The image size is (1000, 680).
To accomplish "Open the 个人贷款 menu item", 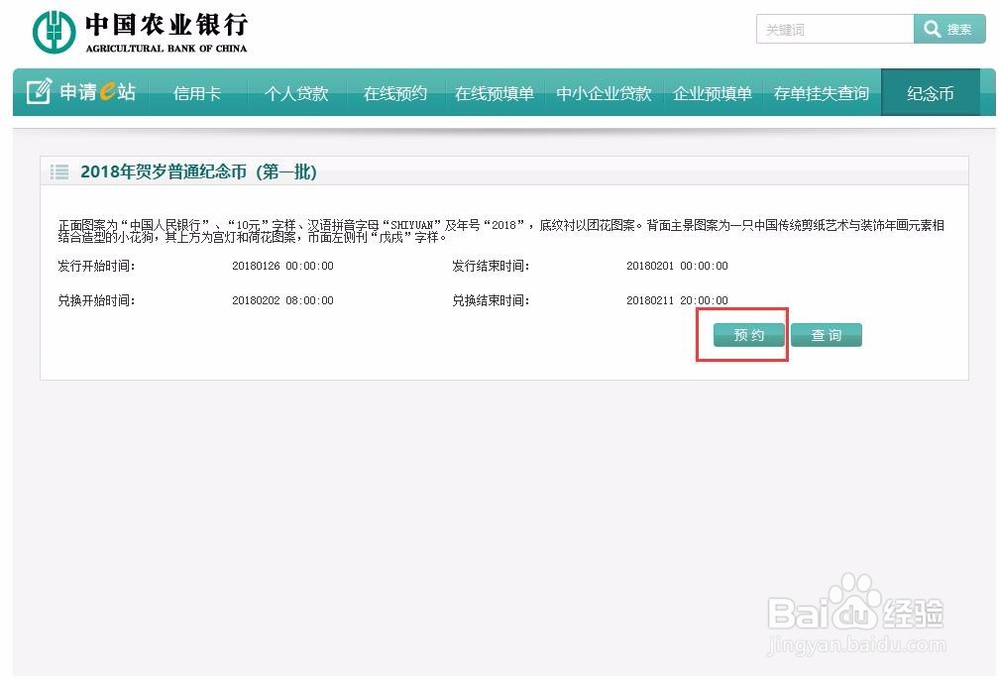I will (x=295, y=92).
